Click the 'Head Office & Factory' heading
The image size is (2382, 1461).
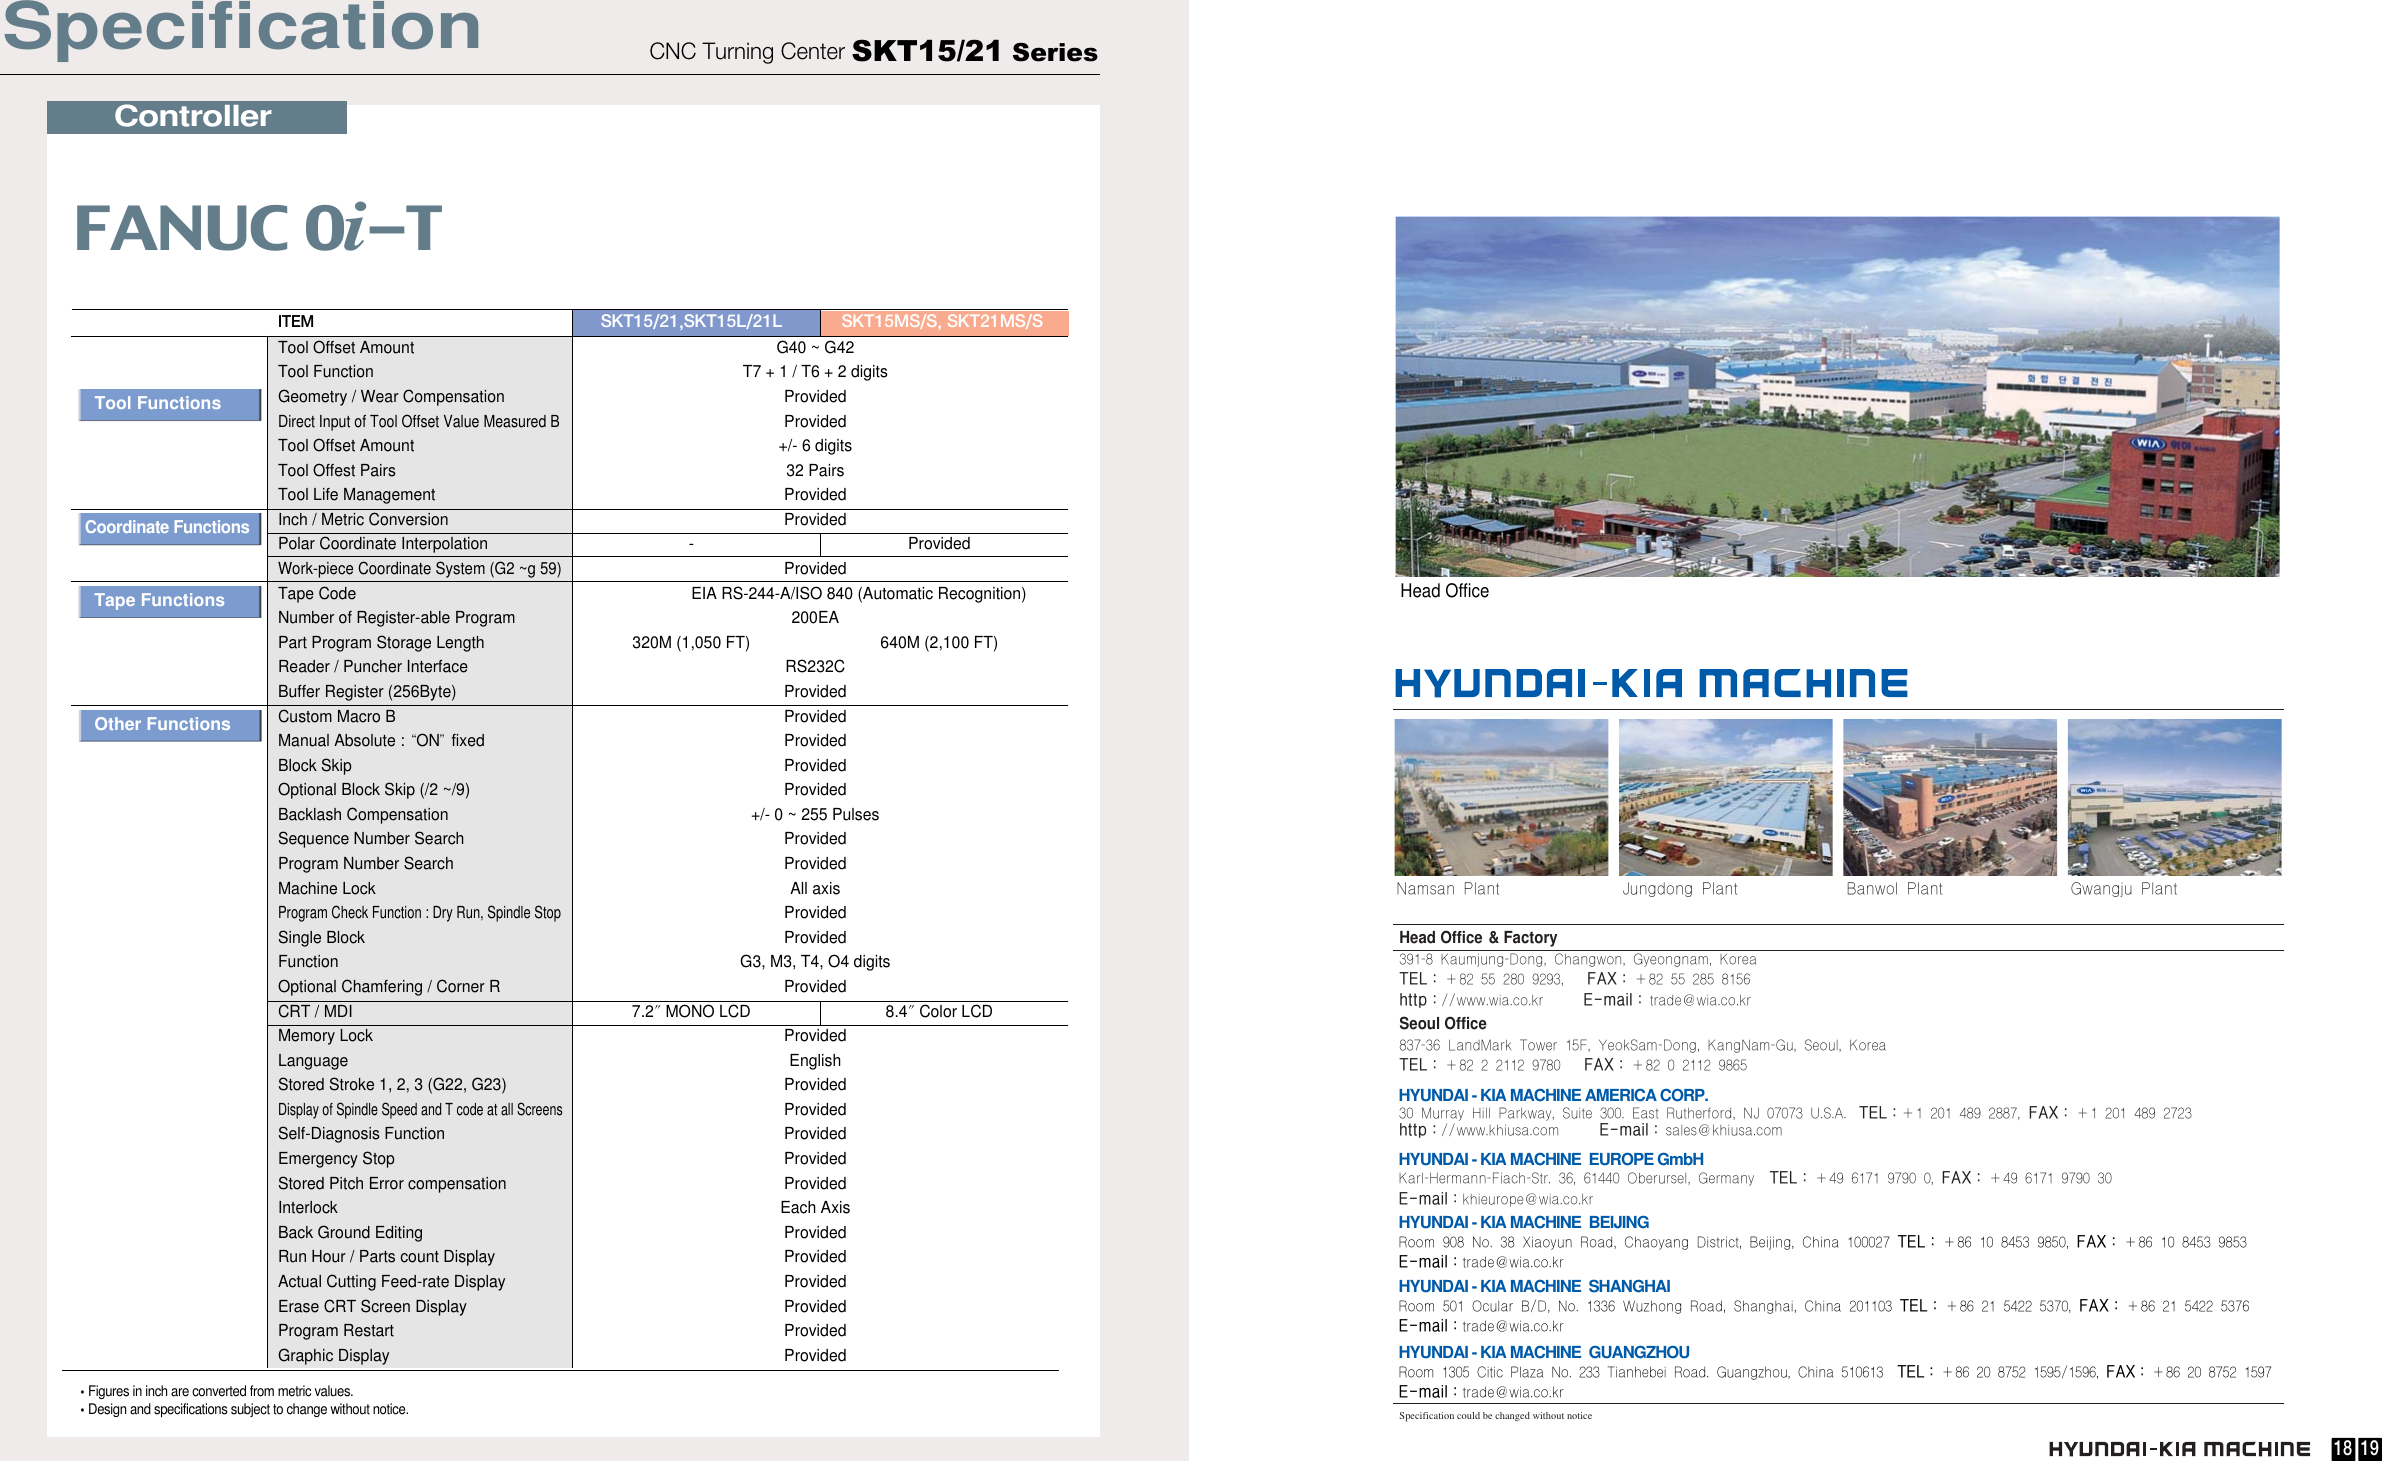(x=1478, y=938)
